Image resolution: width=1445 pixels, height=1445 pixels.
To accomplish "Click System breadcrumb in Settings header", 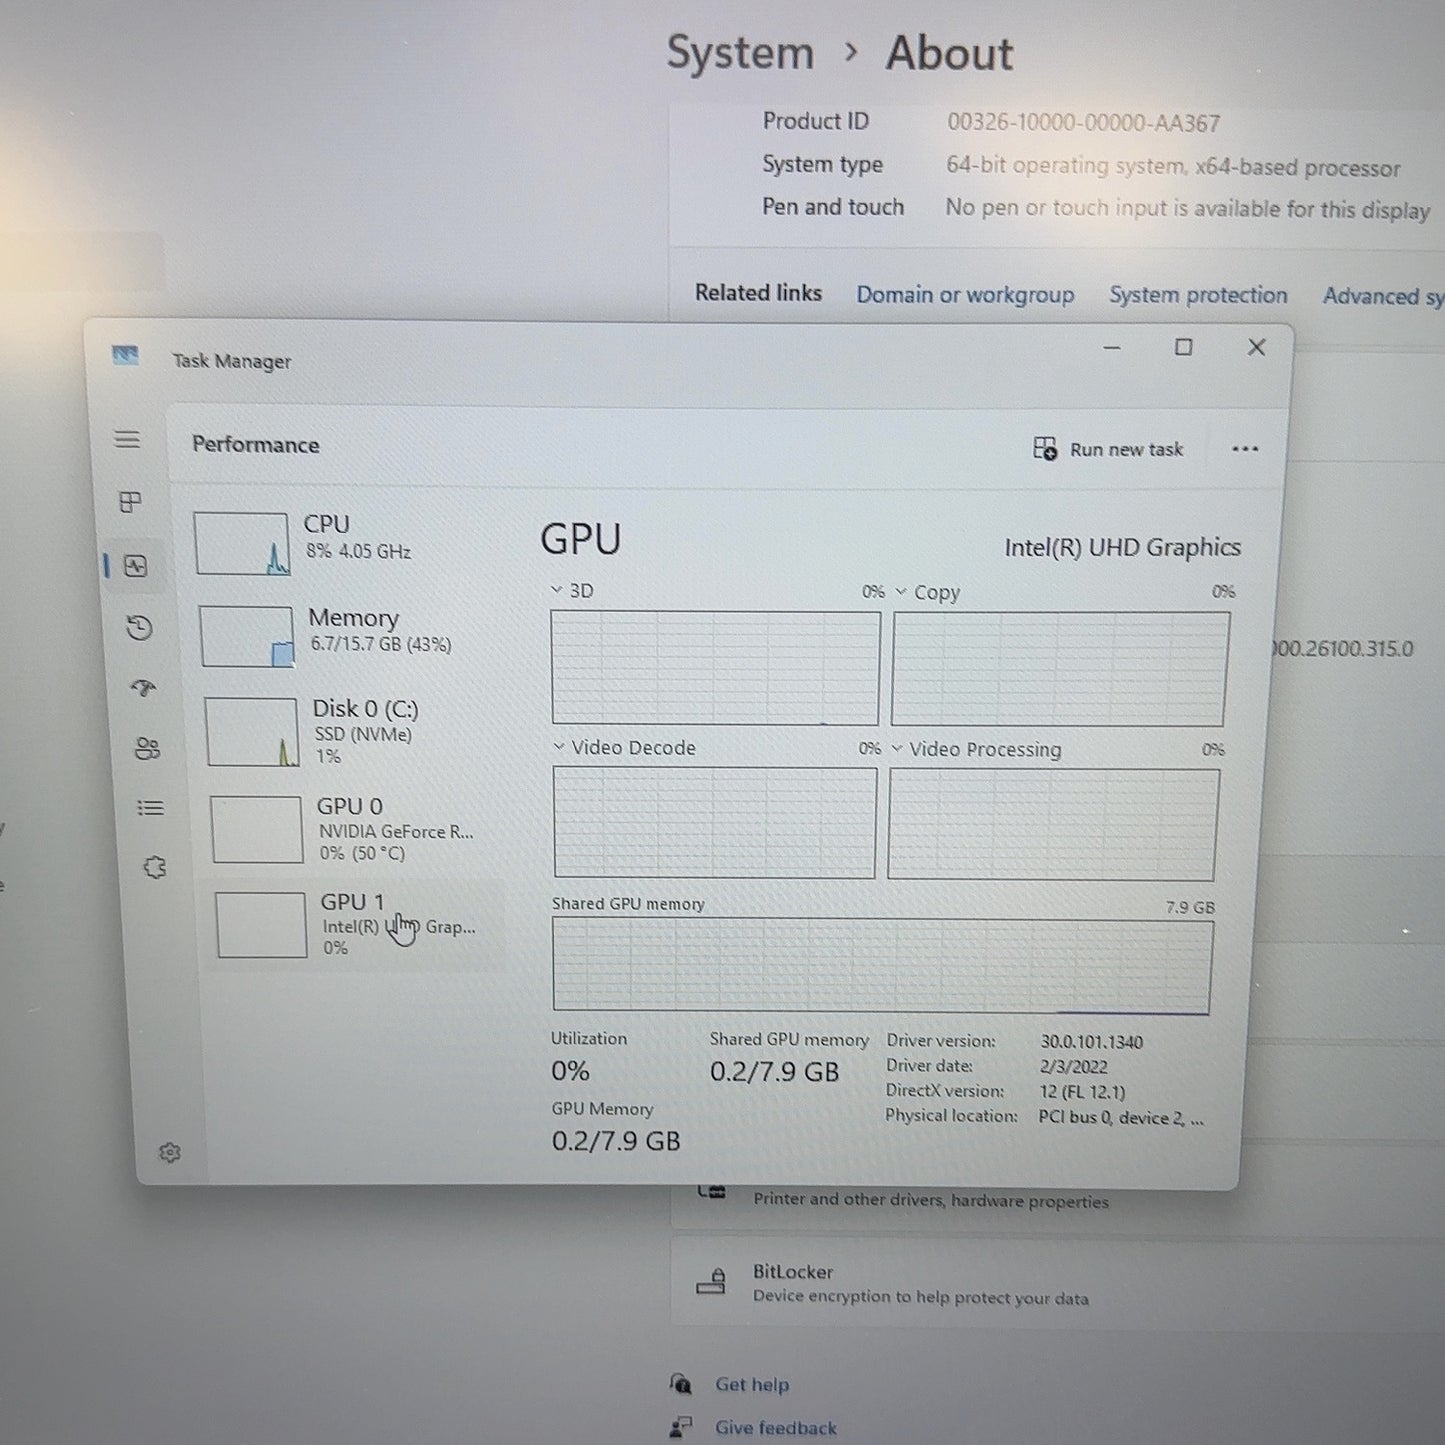I will point(741,53).
